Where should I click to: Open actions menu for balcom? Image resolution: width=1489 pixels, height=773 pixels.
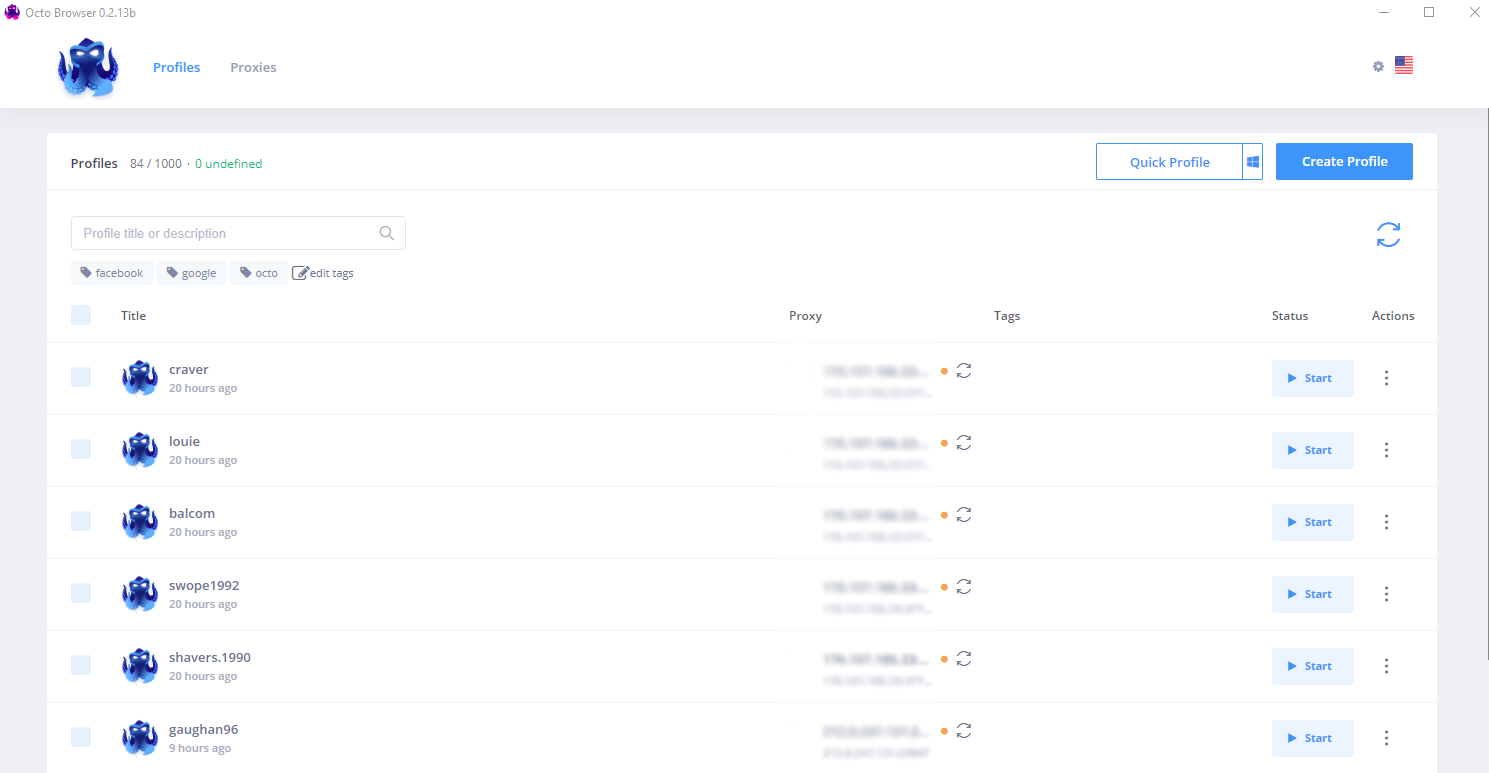(1386, 522)
